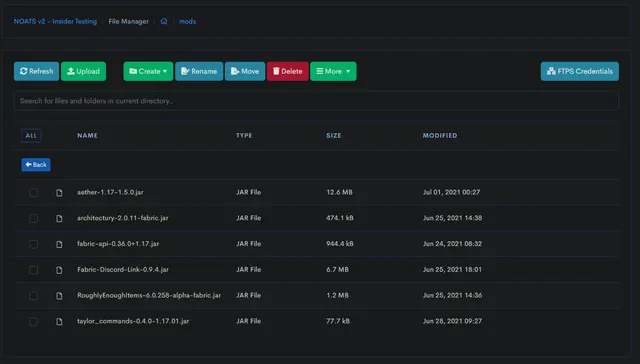The width and height of the screenshot is (640, 364).
Task: Click the Jun 28, 2021 09:27 date
Action: coord(452,321)
